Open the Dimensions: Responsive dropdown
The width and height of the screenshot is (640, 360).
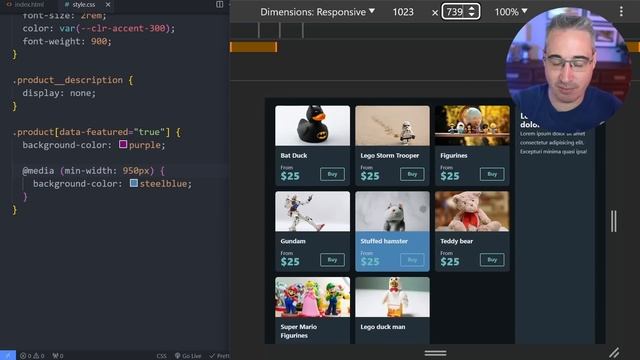pos(317,12)
